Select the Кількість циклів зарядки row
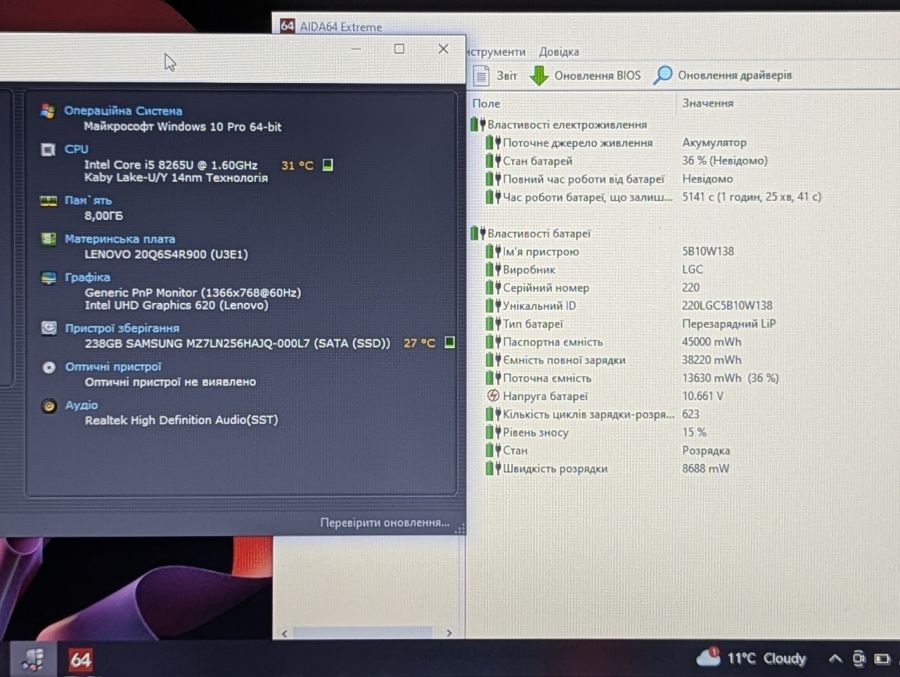The image size is (900, 677). click(x=683, y=414)
